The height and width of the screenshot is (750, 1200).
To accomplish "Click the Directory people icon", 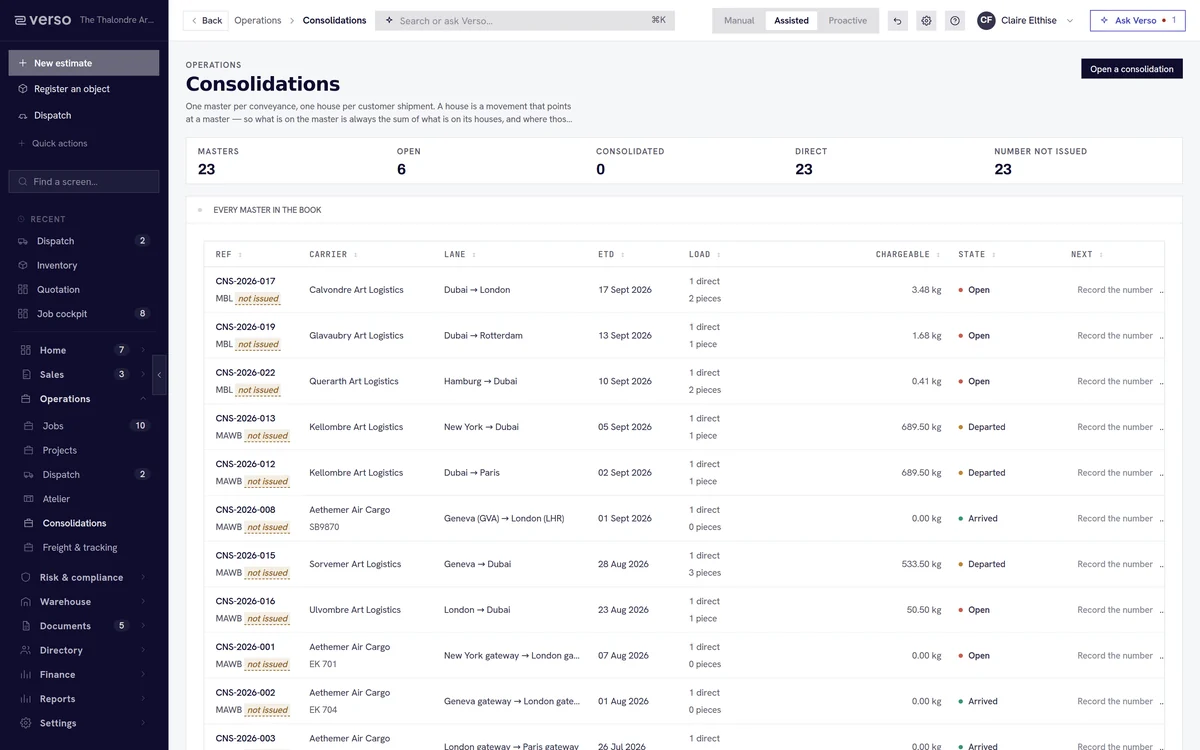I will coord(26,650).
